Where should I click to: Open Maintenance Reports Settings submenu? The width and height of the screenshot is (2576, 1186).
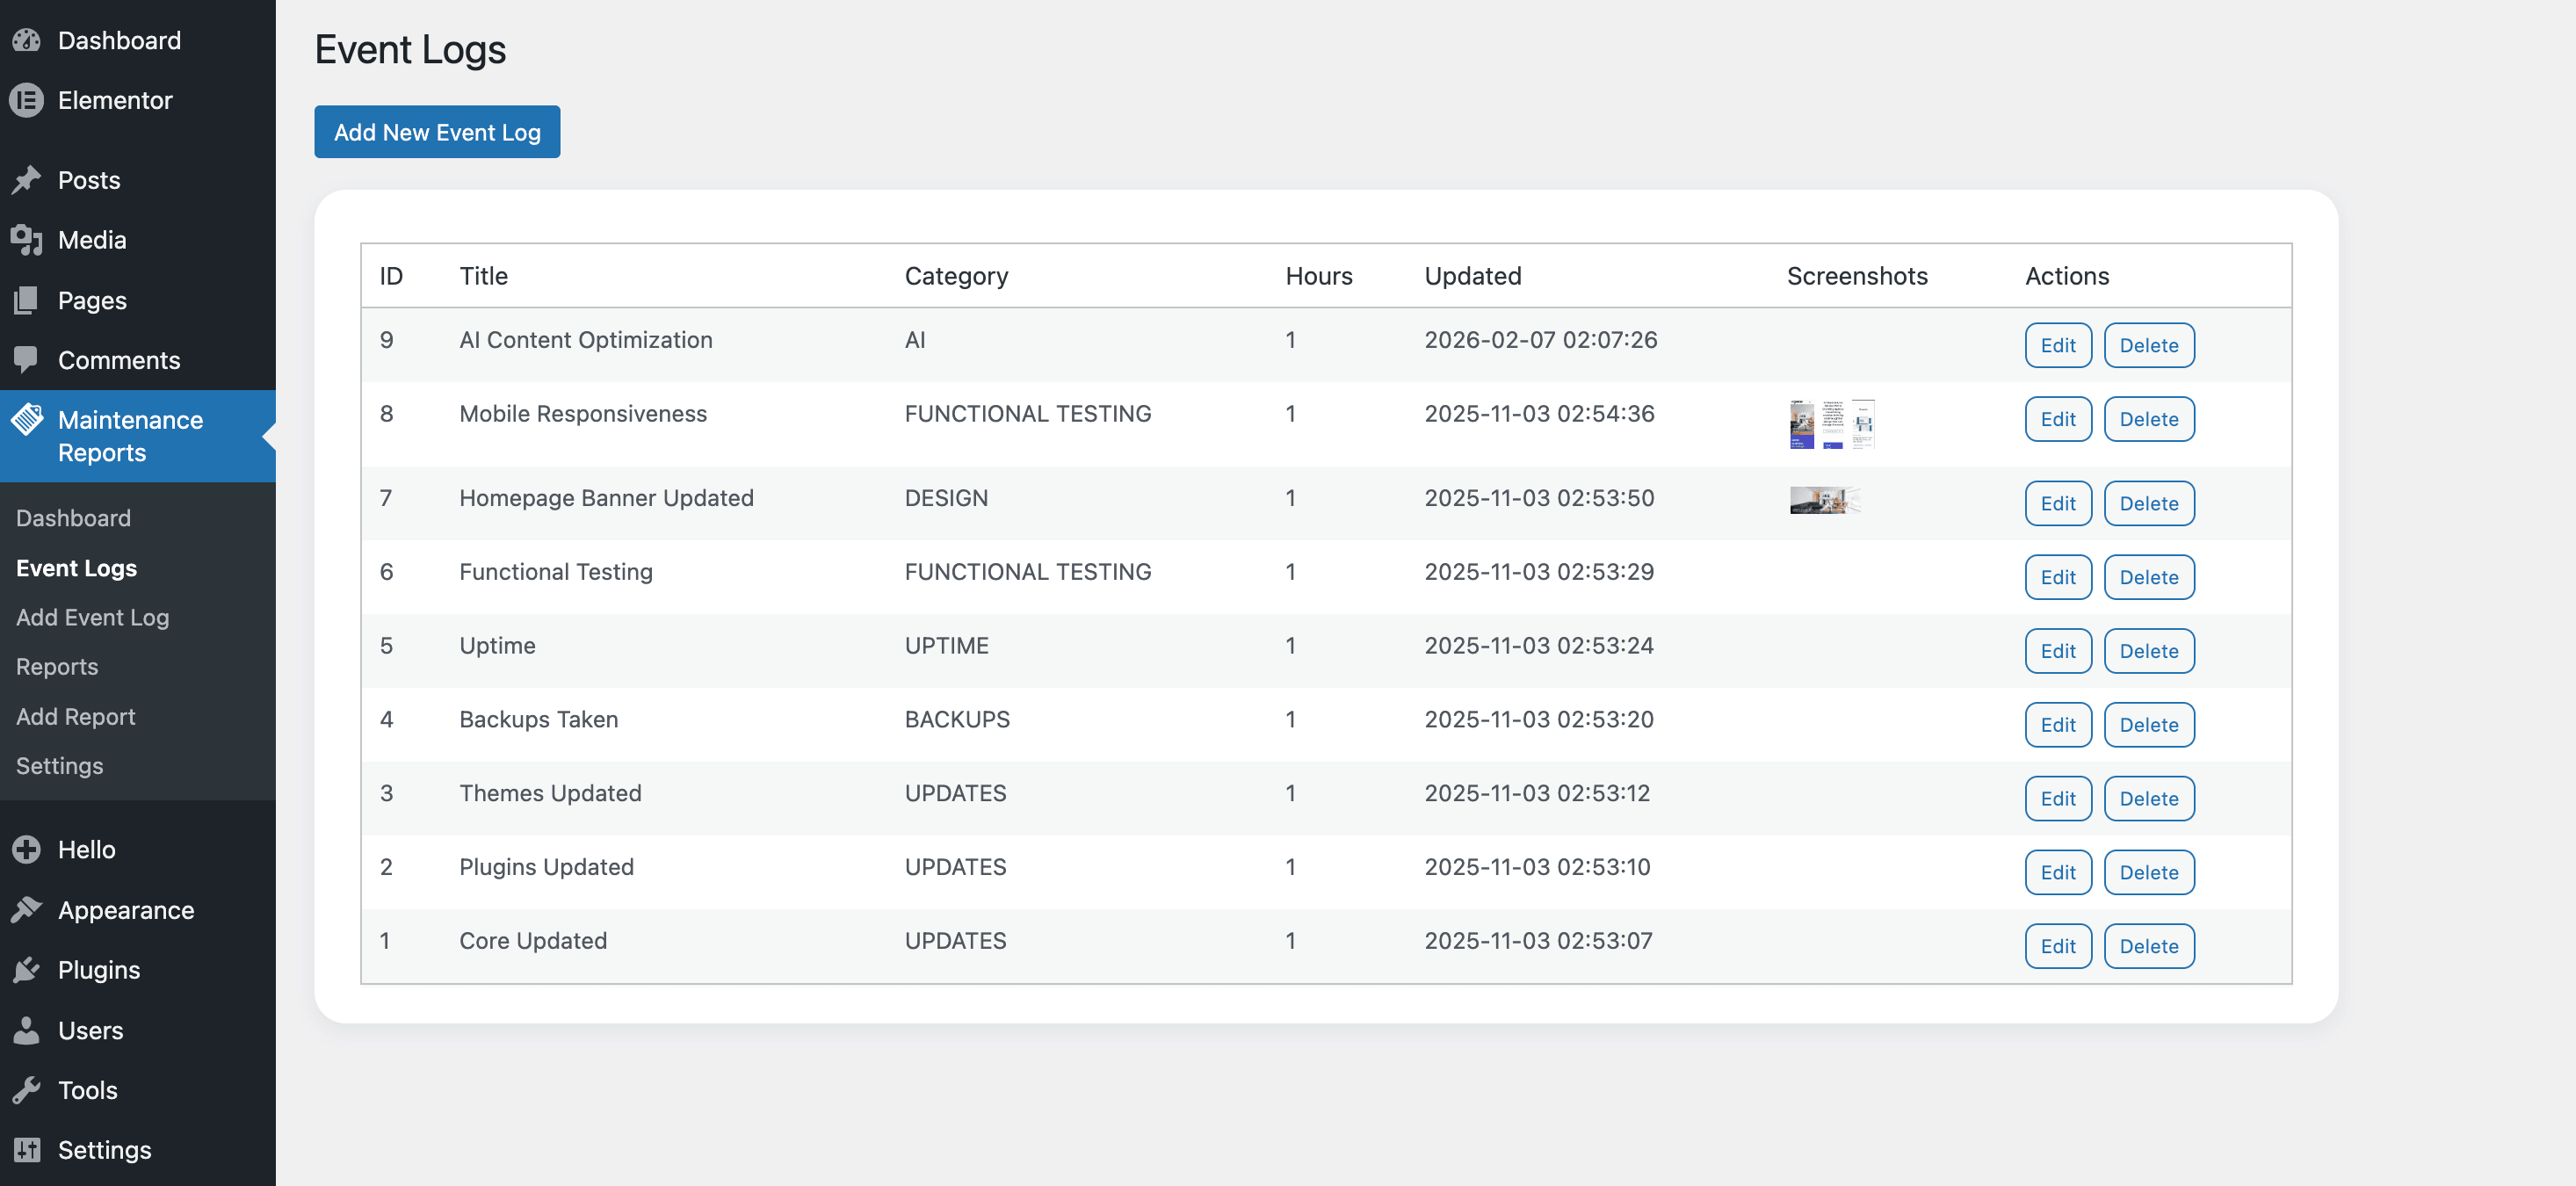click(59, 765)
